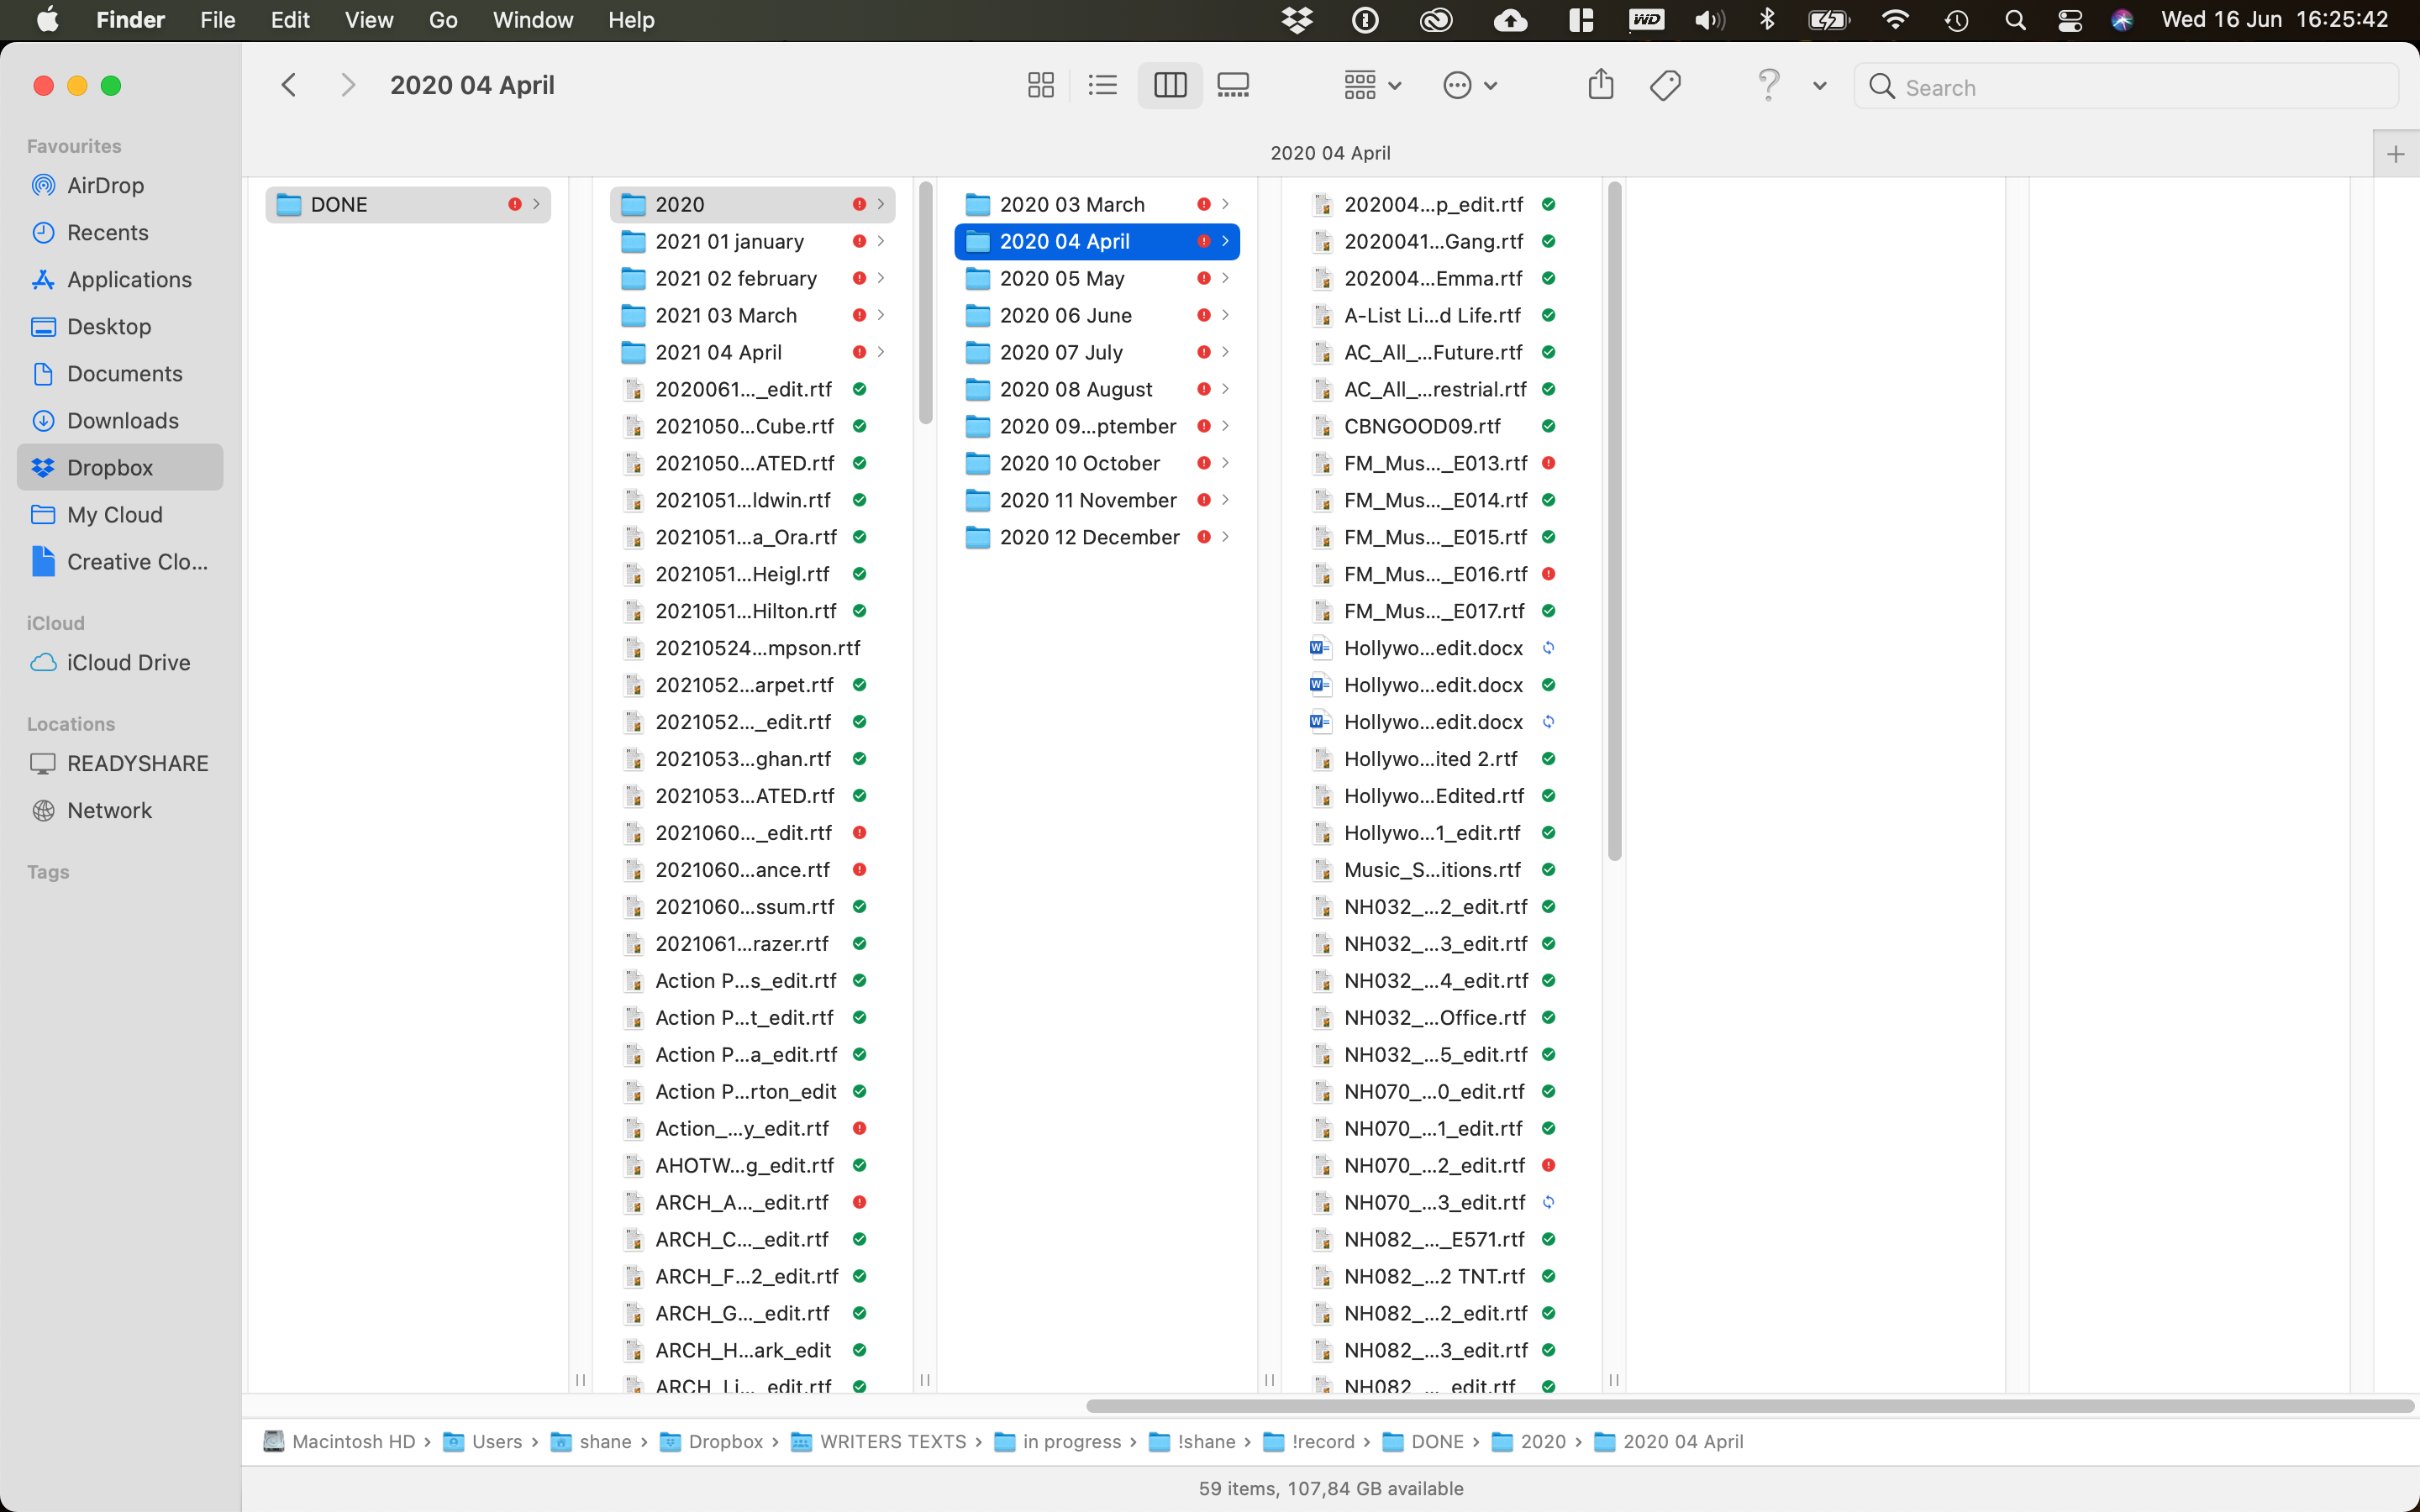Open the Spotlight search icon
This screenshot has height=1512, width=2420.
click(x=2015, y=19)
